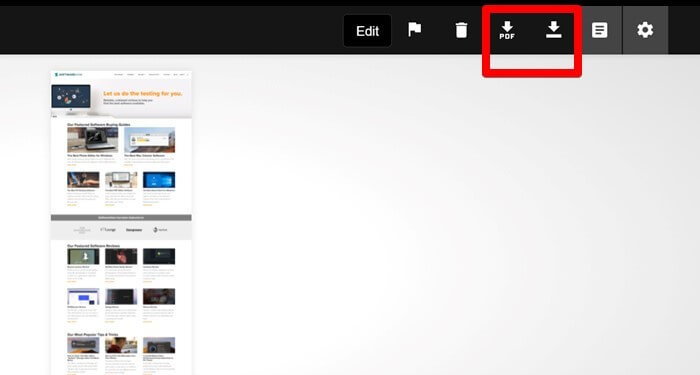700x375 pixels.
Task: Click the laptop photo in buying guides
Action: click(x=92, y=140)
